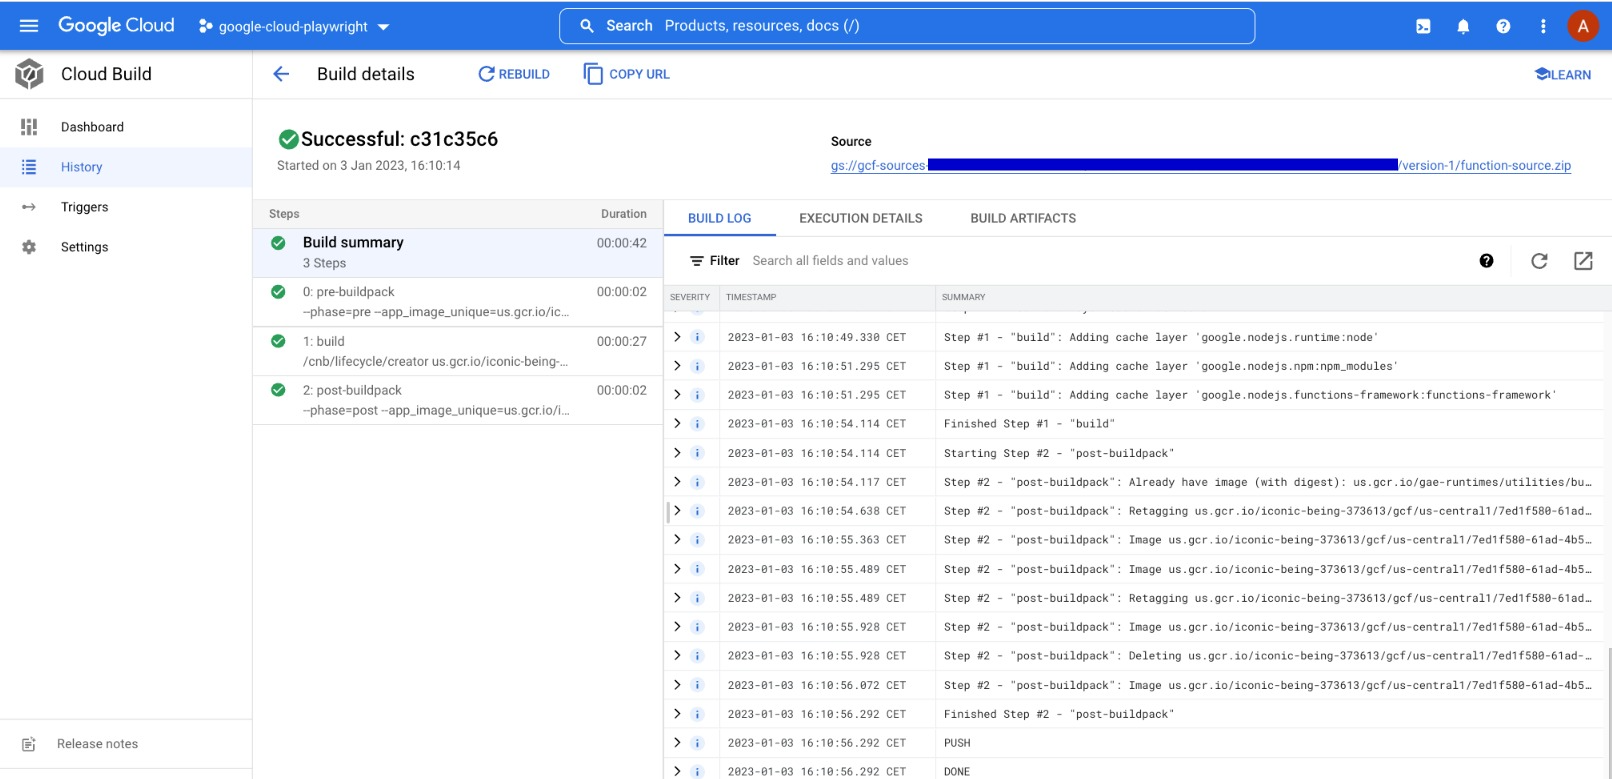Open Triggers in the sidebar

pyautogui.click(x=126, y=207)
